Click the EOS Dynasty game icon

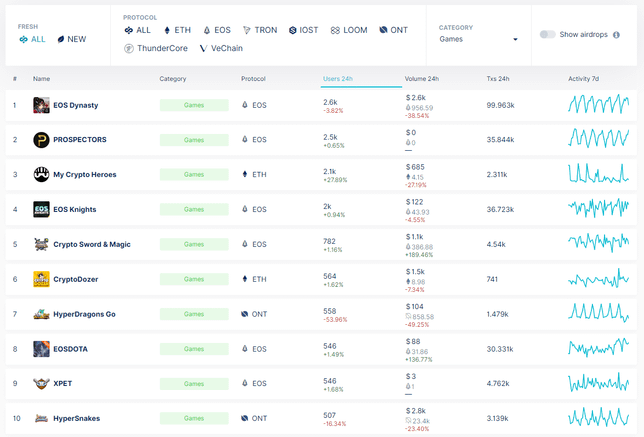click(x=41, y=105)
